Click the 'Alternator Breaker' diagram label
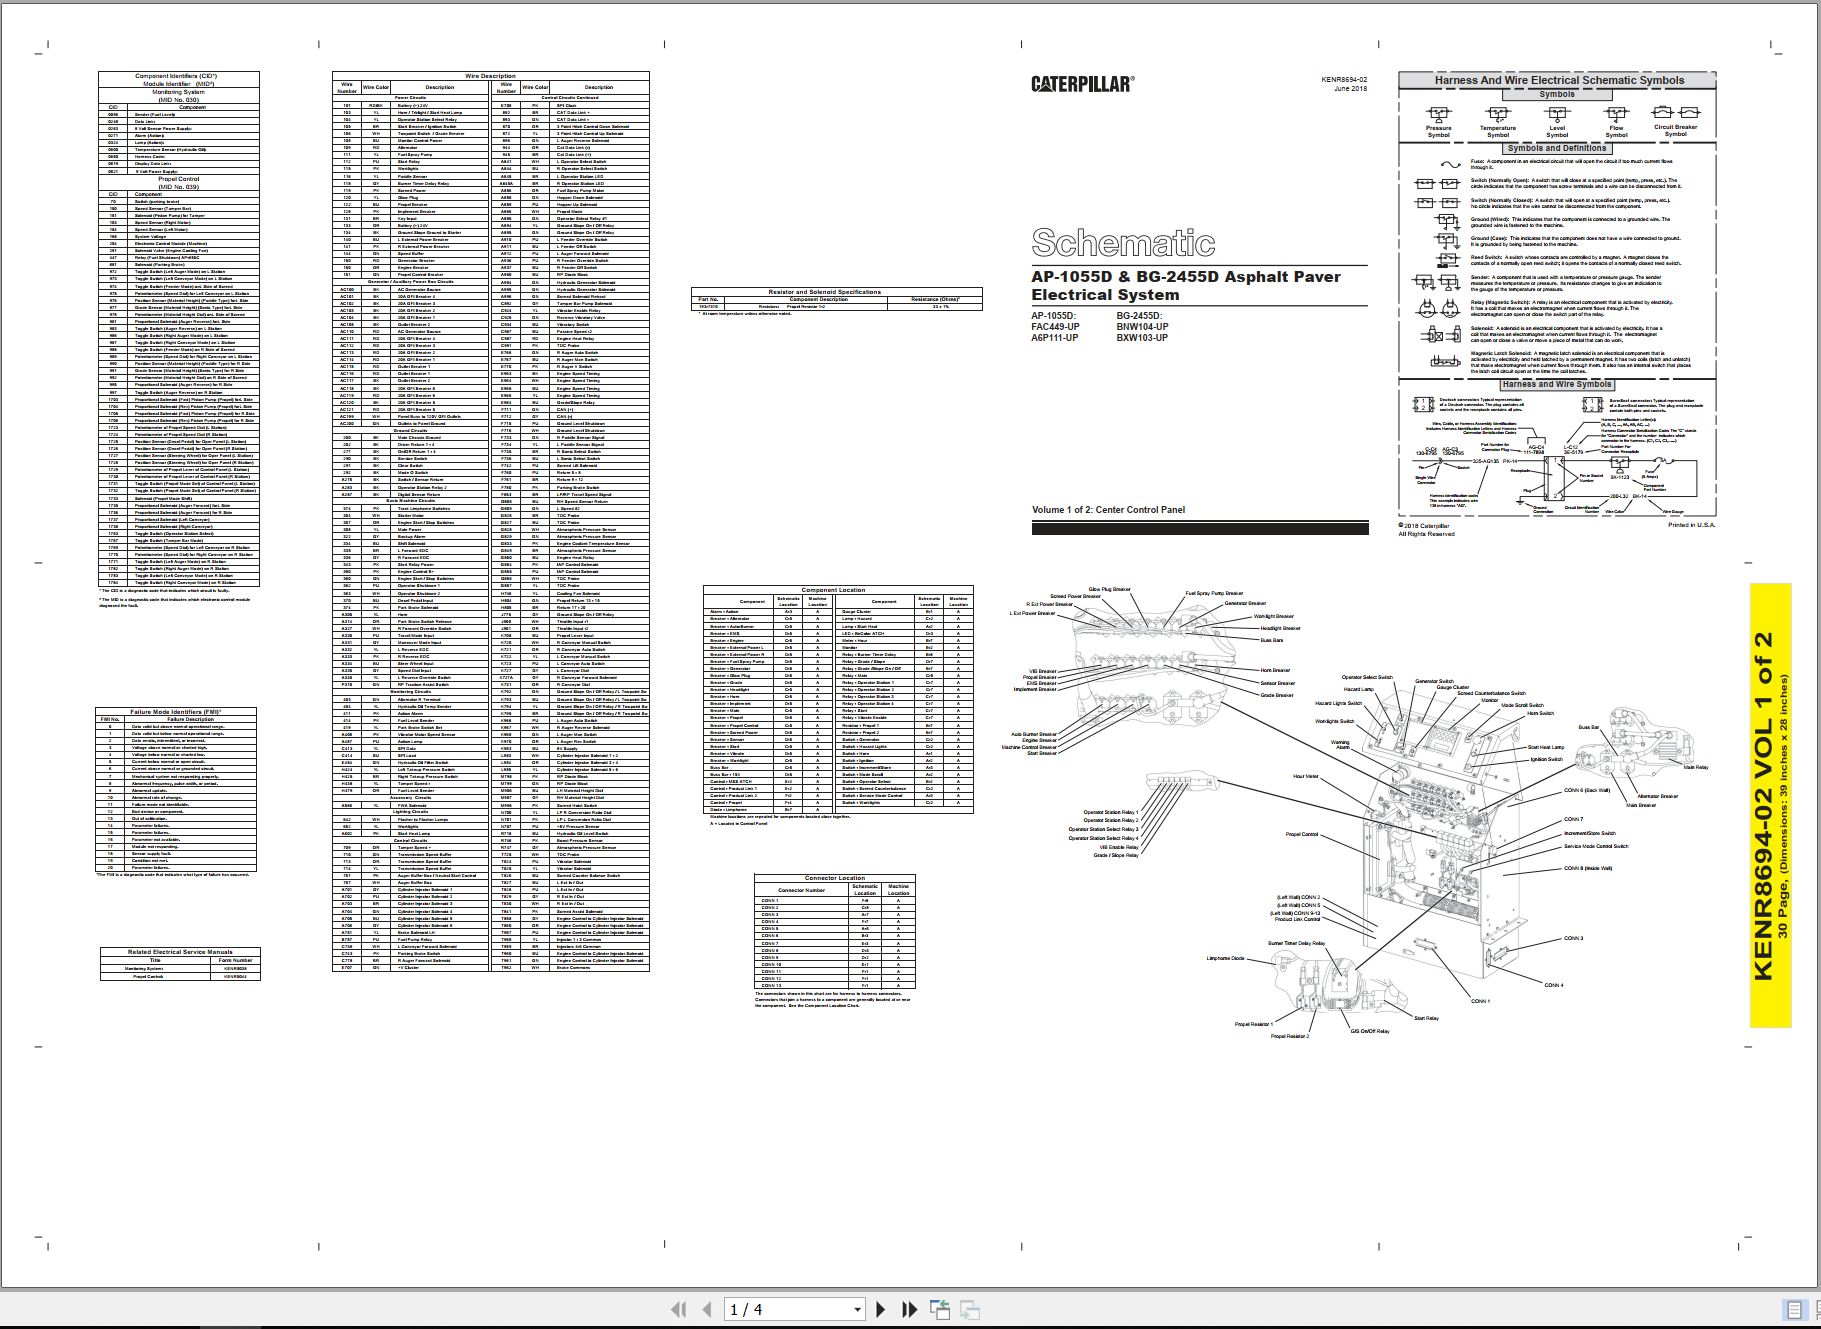Screen dimensions: 1821x1329 pos(1657,796)
